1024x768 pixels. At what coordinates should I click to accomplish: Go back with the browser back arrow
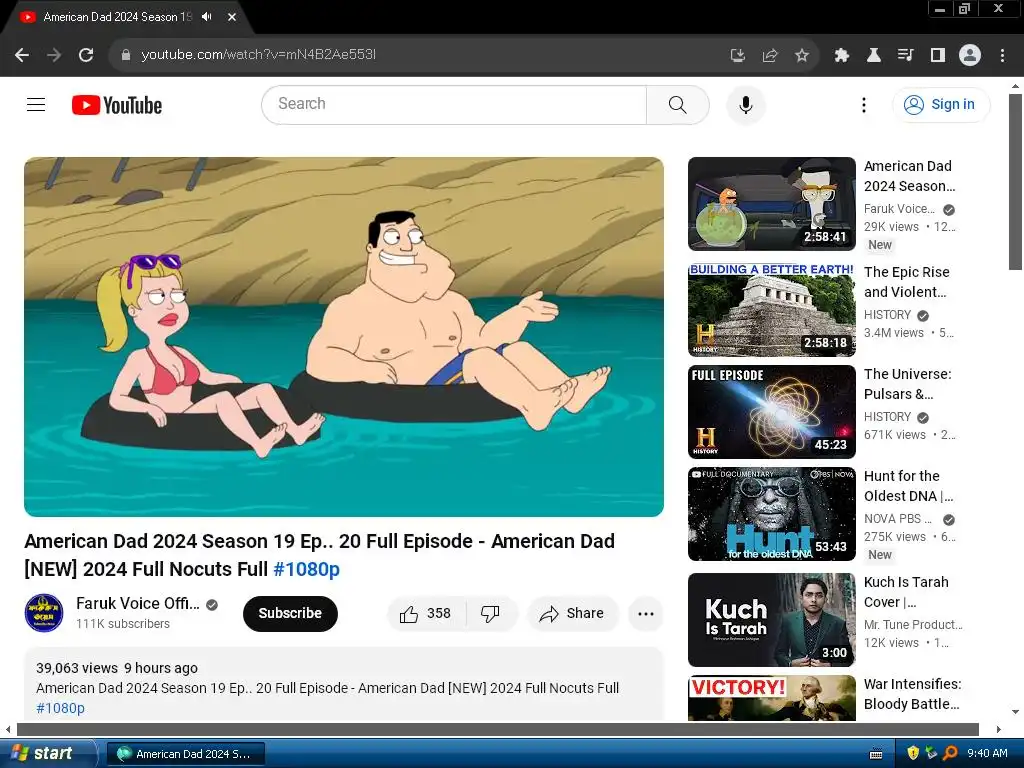[x=22, y=55]
